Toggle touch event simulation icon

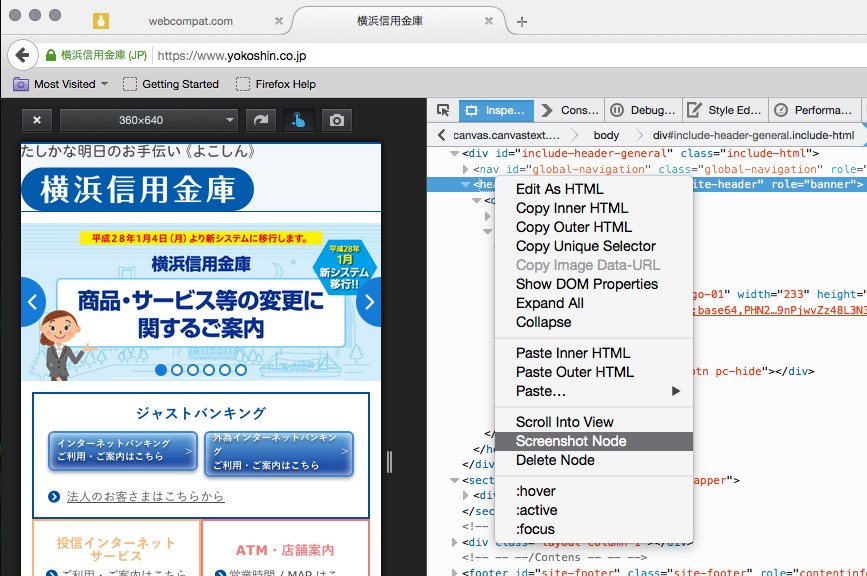(x=299, y=120)
